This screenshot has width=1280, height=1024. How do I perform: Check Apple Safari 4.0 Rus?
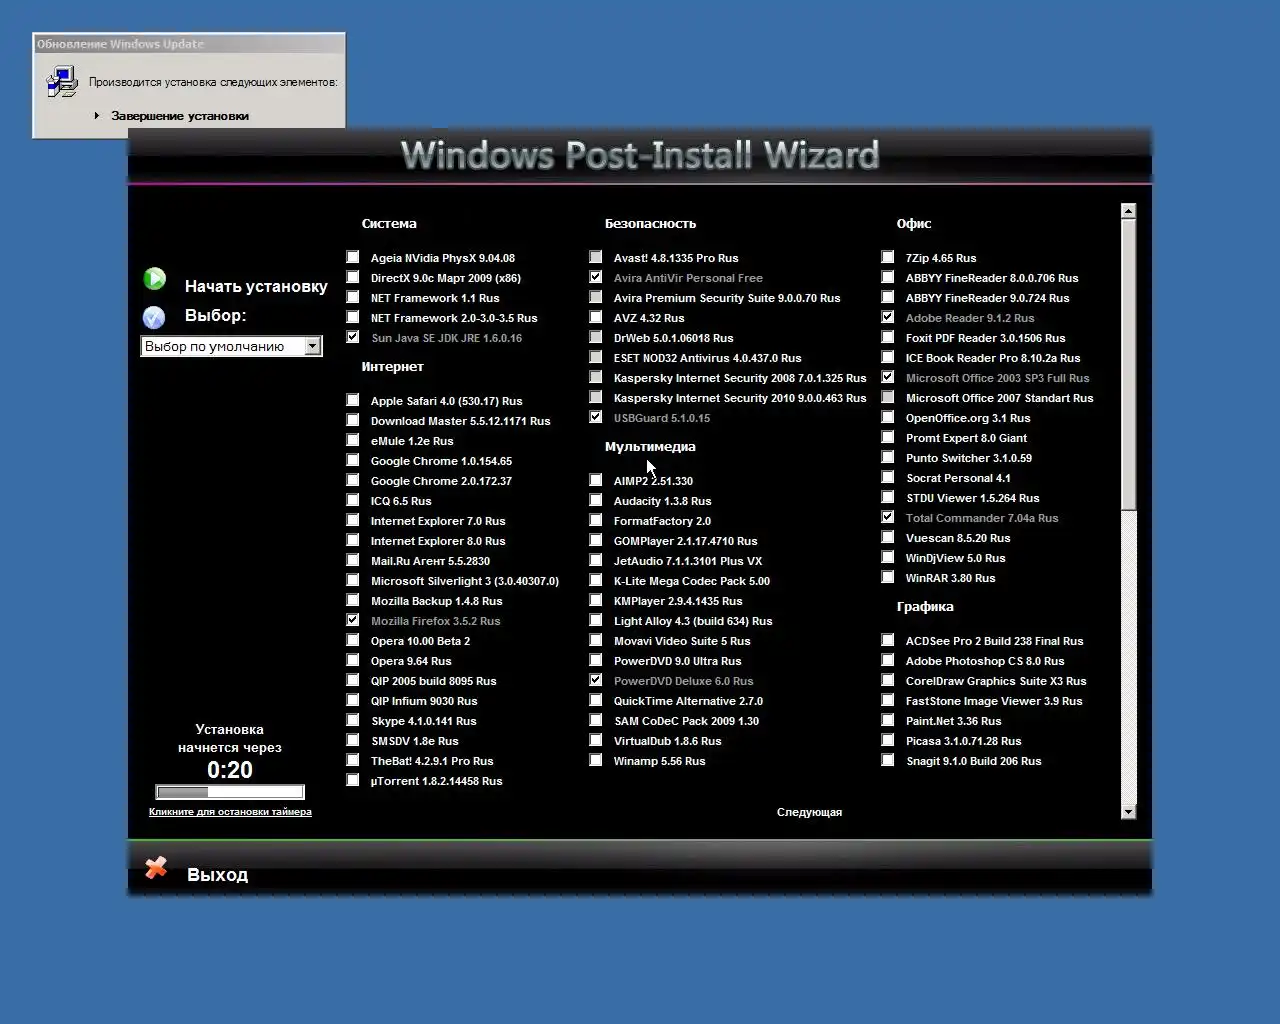(x=353, y=400)
